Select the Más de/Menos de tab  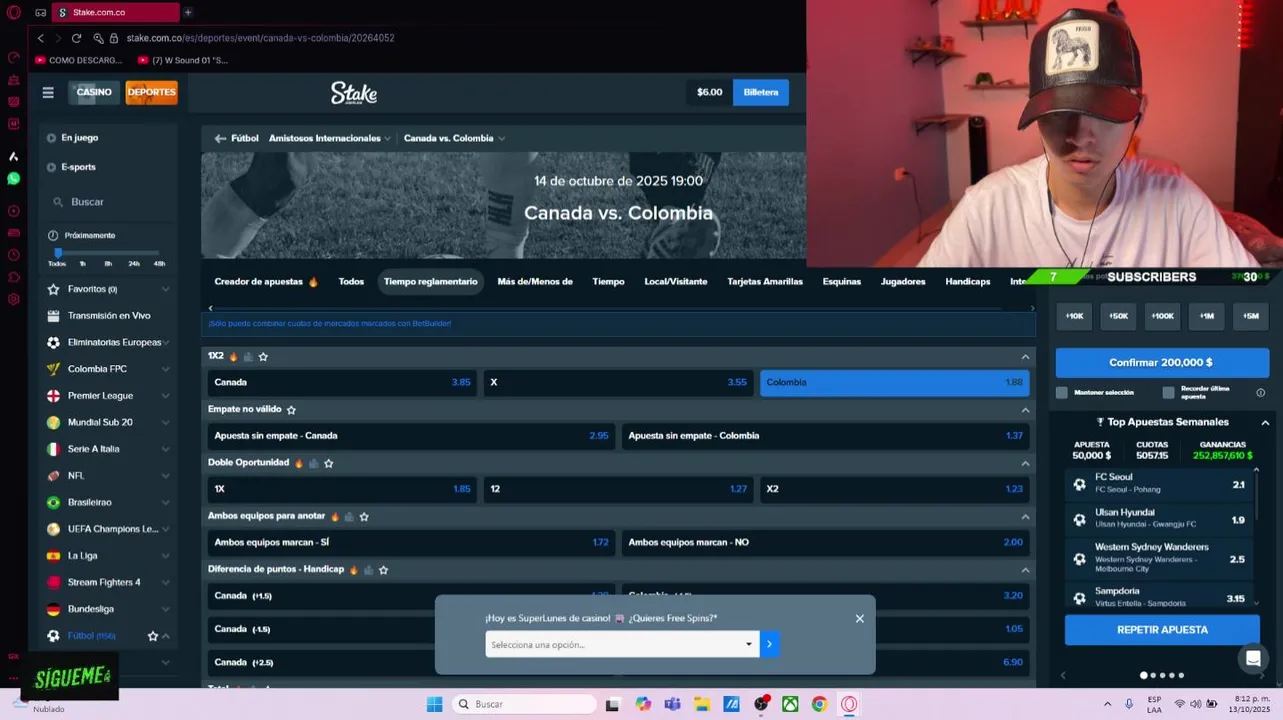tap(535, 282)
